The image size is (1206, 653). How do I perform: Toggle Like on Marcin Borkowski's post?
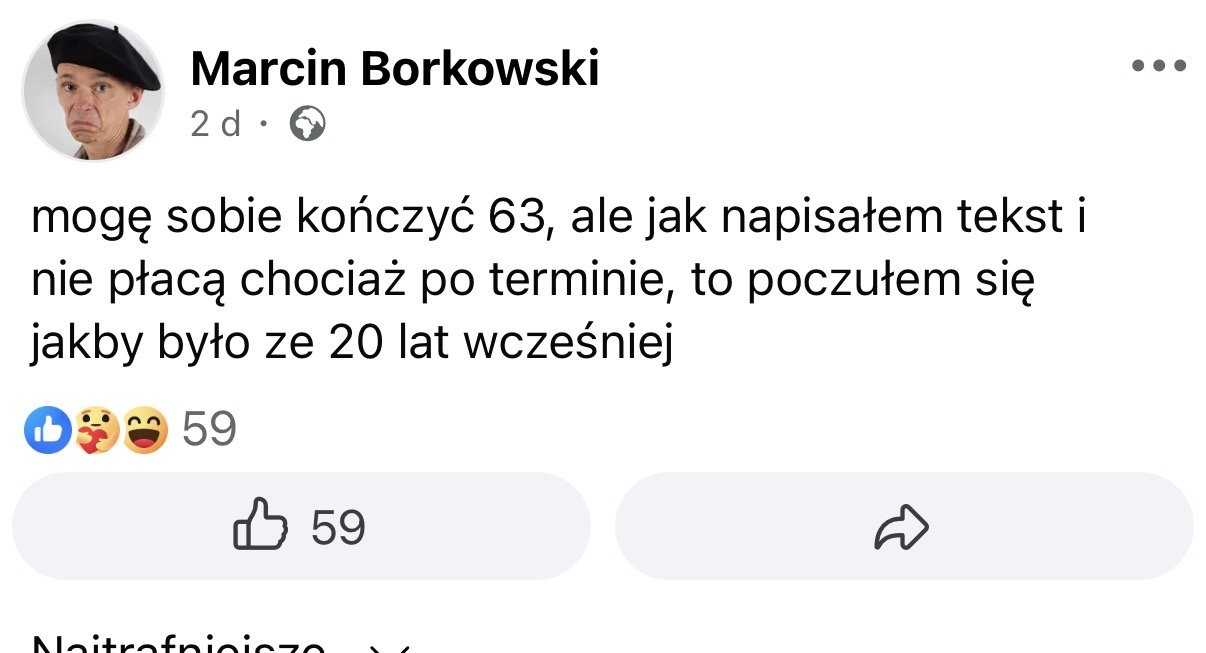[301, 527]
